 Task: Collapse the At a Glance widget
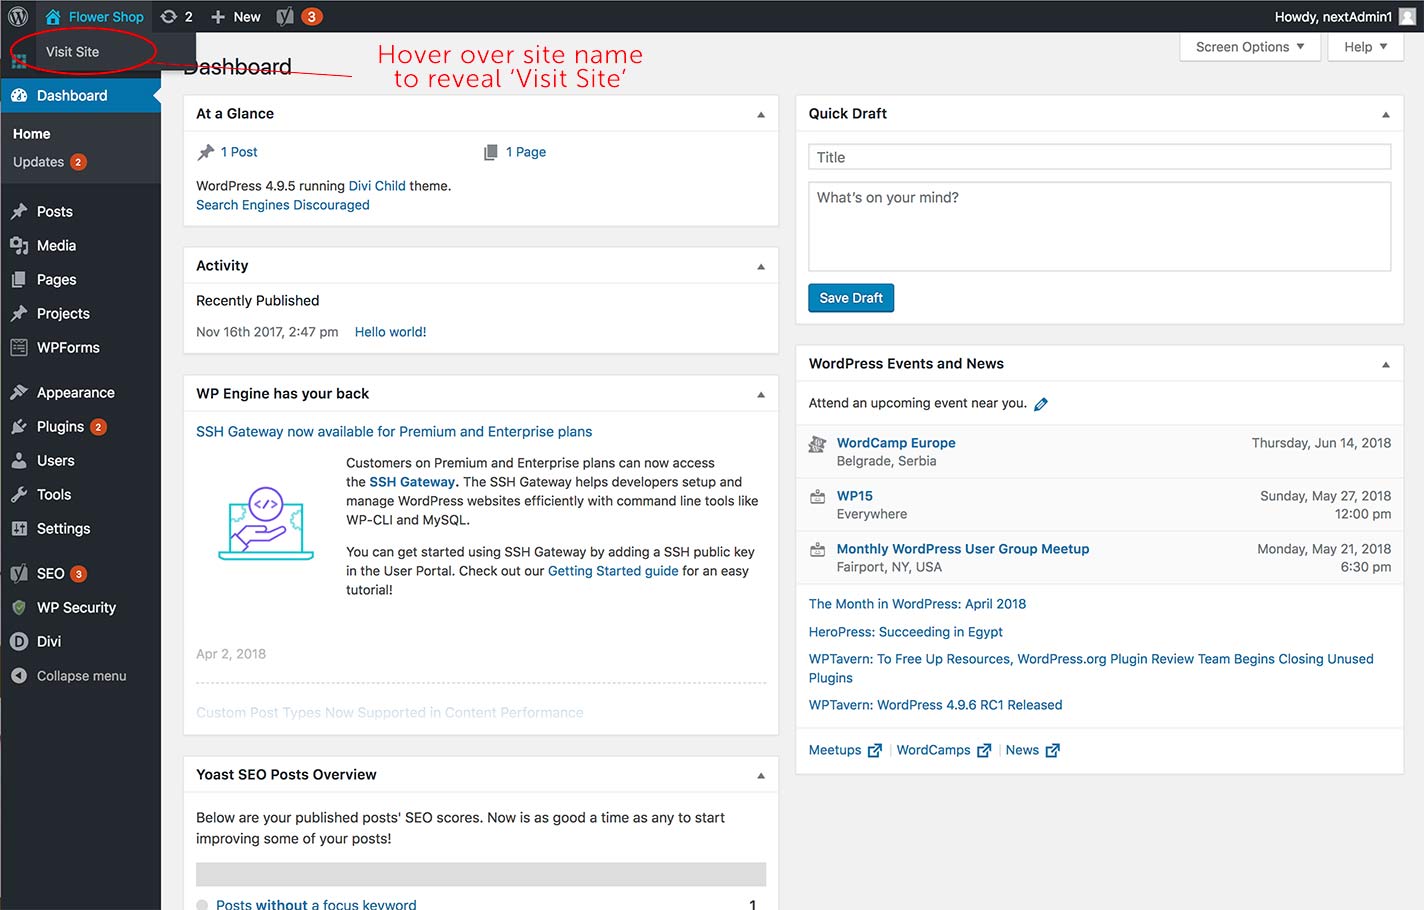[x=761, y=114]
